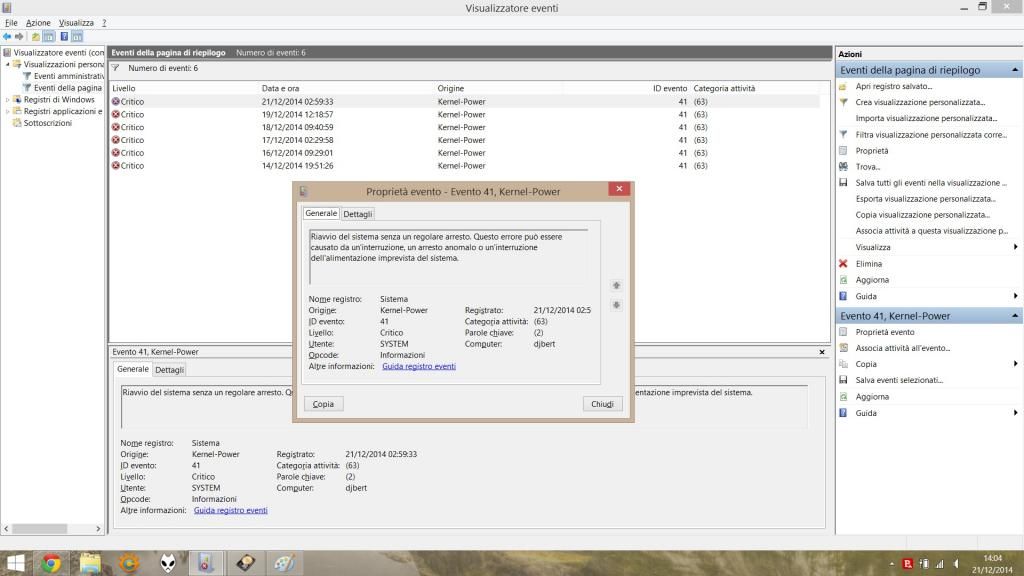1024x576 pixels.
Task: Click the Apri registro salvato folder icon
Action: (843, 86)
